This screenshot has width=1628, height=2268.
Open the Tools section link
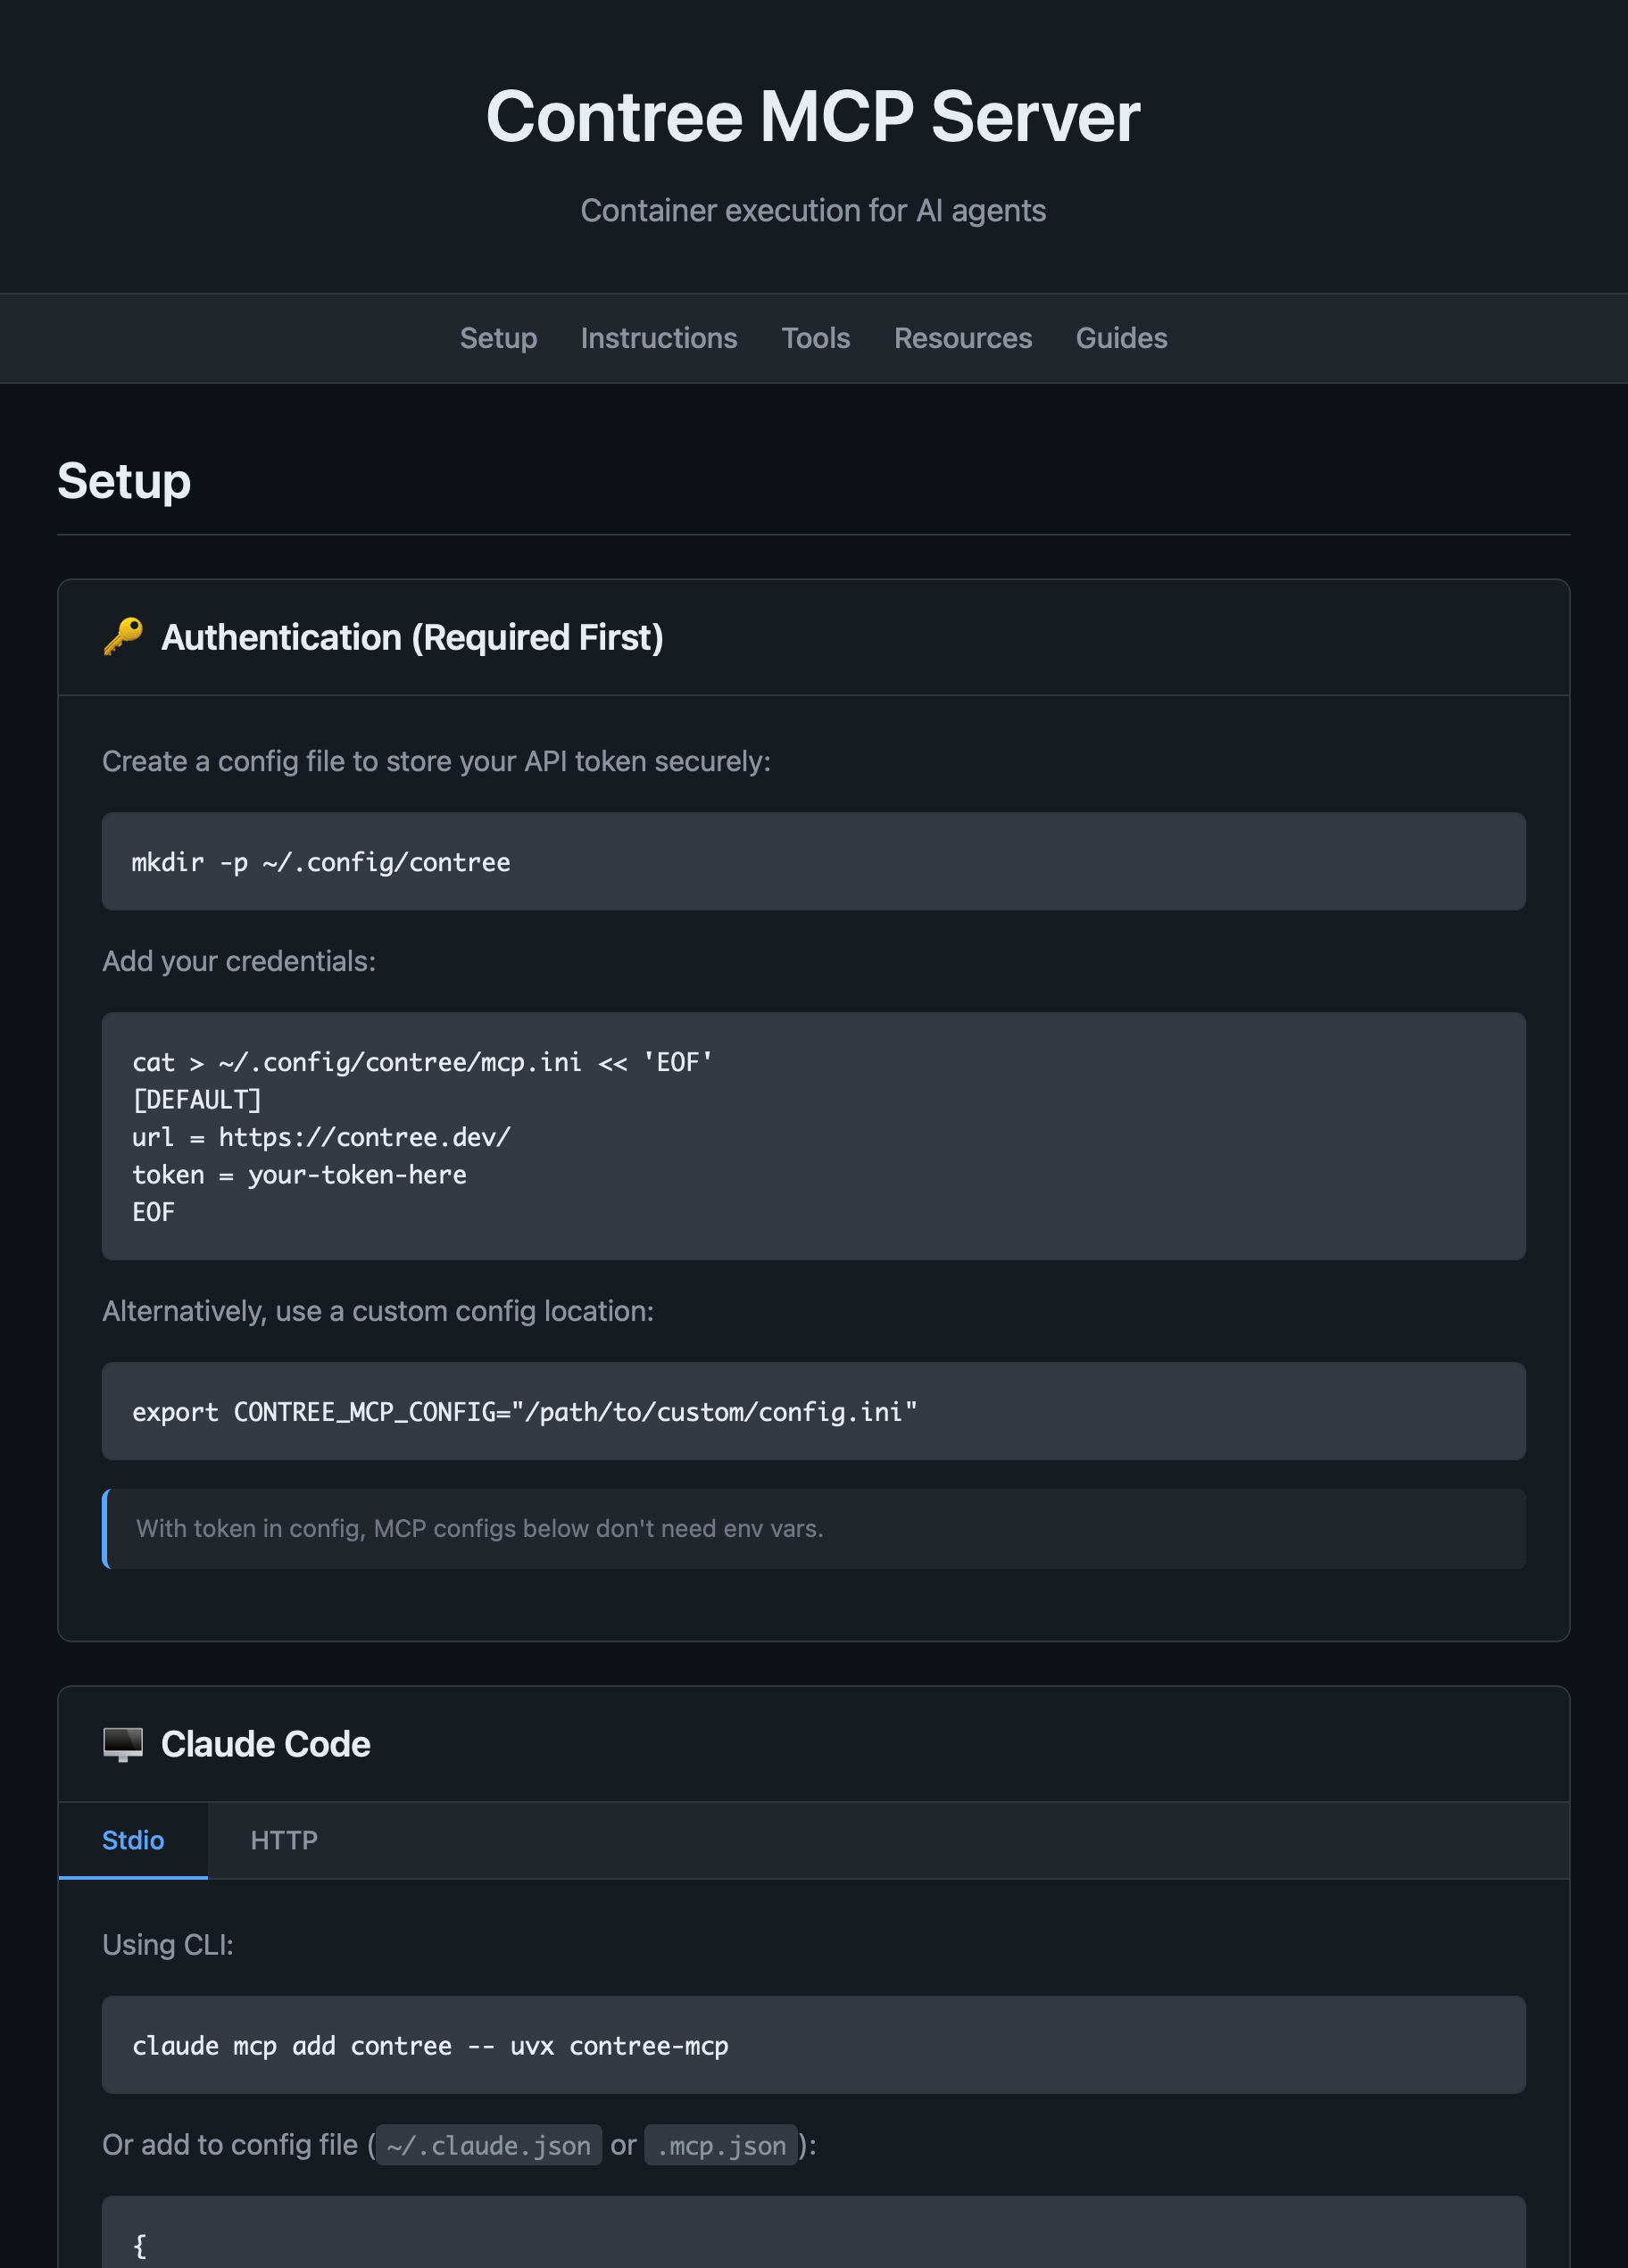[815, 338]
